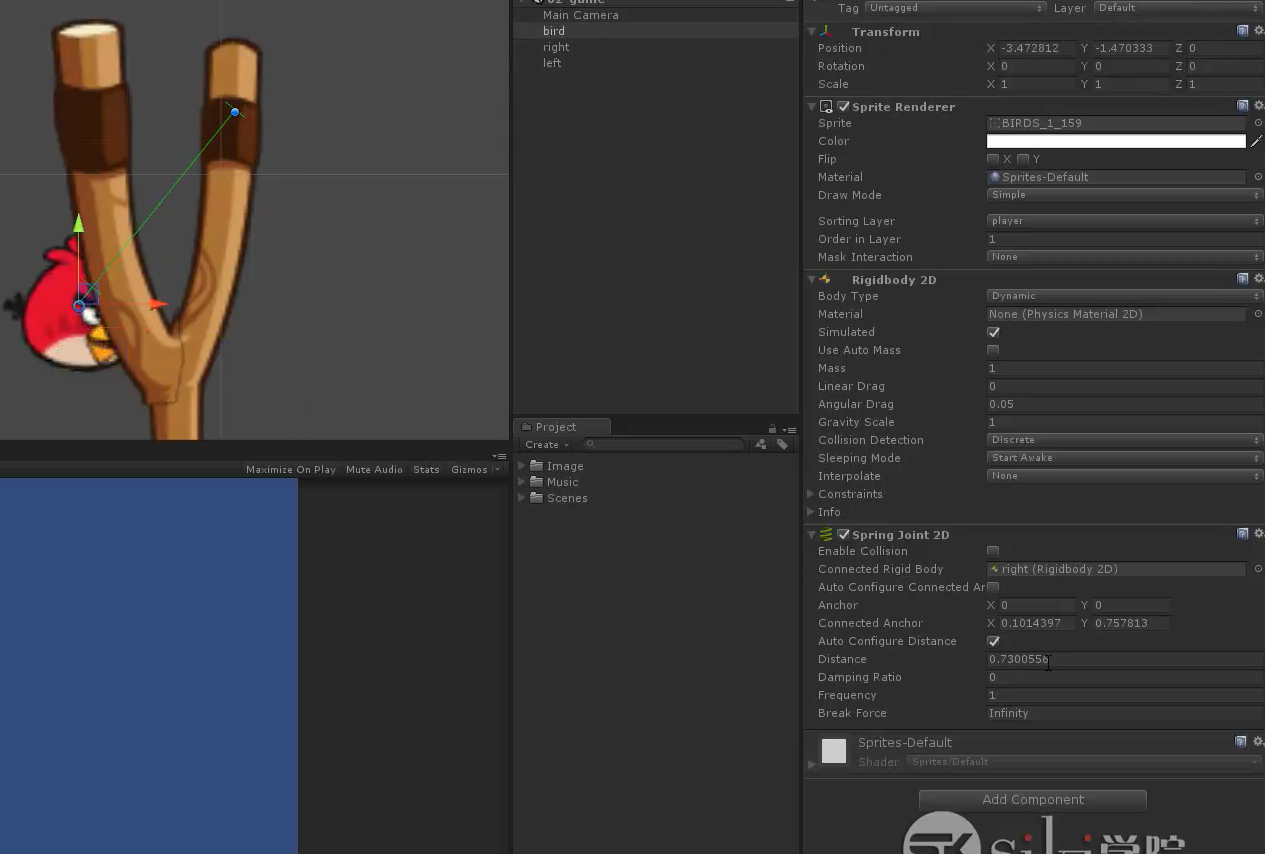
Task: Expand the Constraints section
Action: pyautogui.click(x=811, y=494)
